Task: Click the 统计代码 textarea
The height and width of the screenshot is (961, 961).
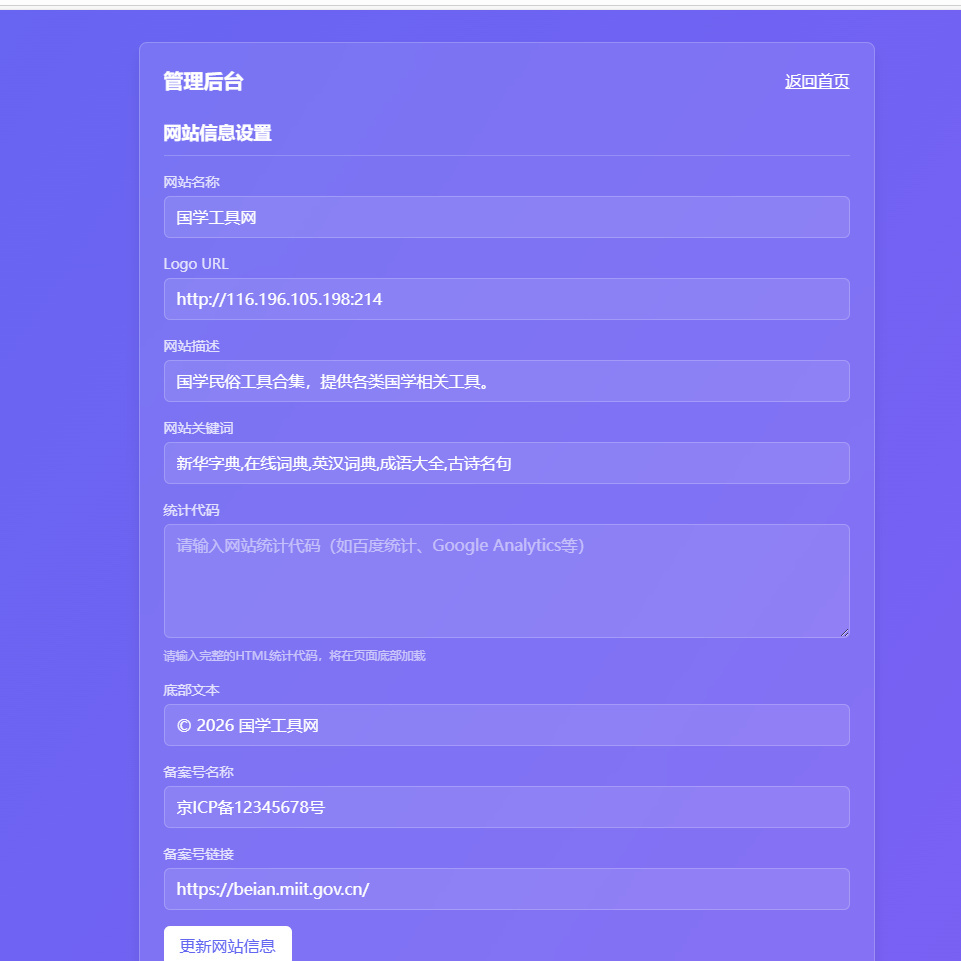Action: coord(506,581)
